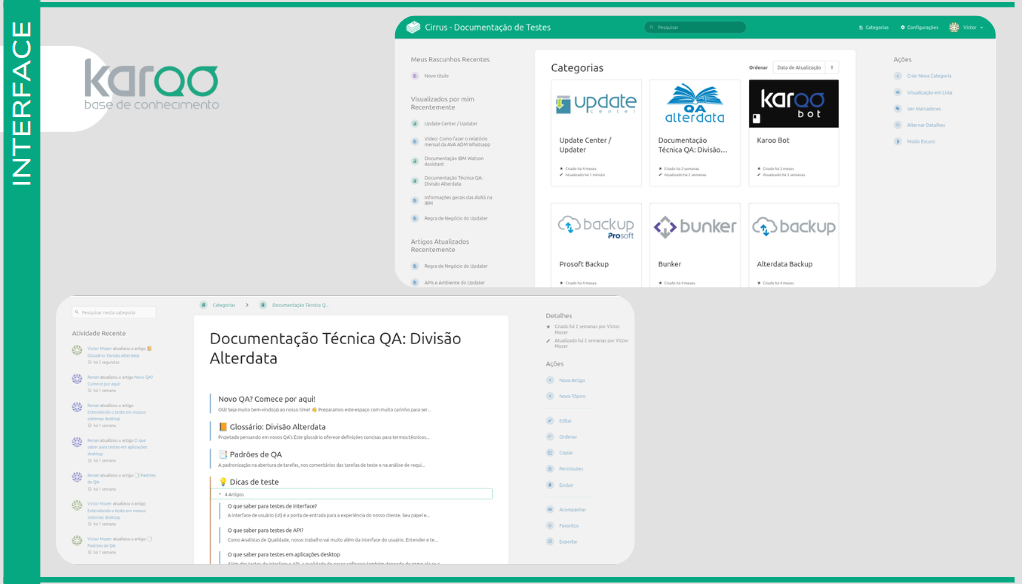Open the Bunker category card thumbnail

pyautogui.click(x=695, y=226)
